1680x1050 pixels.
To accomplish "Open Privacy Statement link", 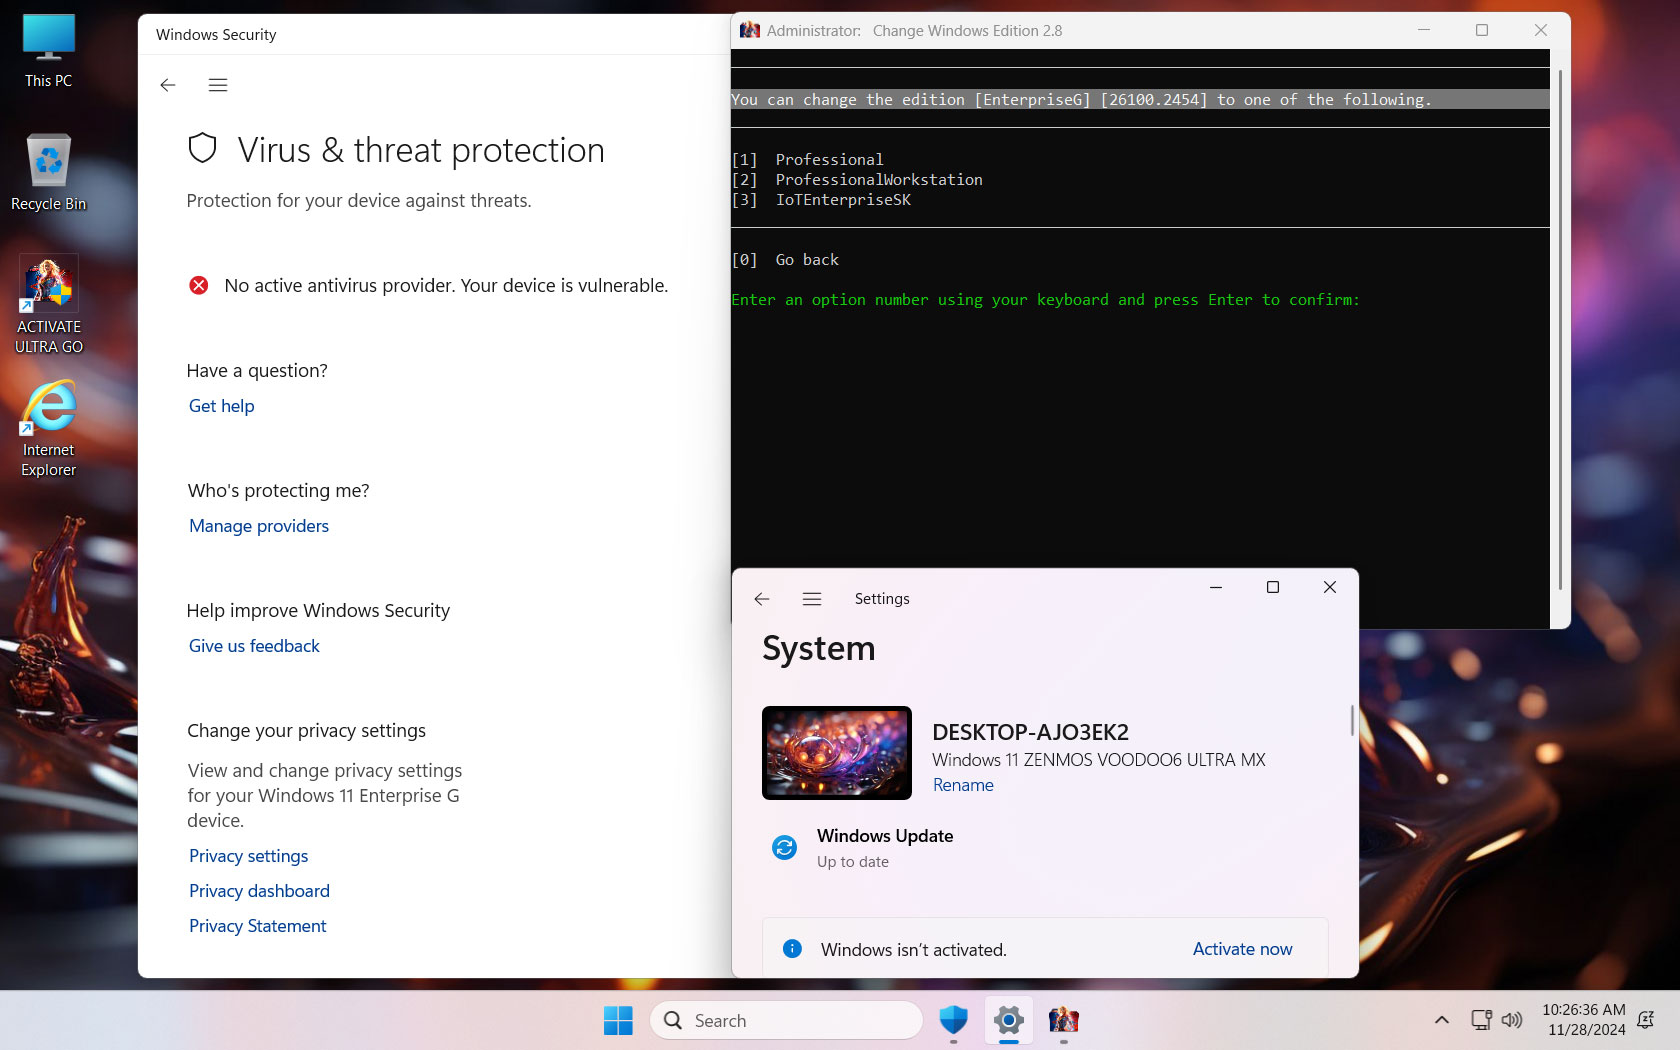I will point(258,926).
